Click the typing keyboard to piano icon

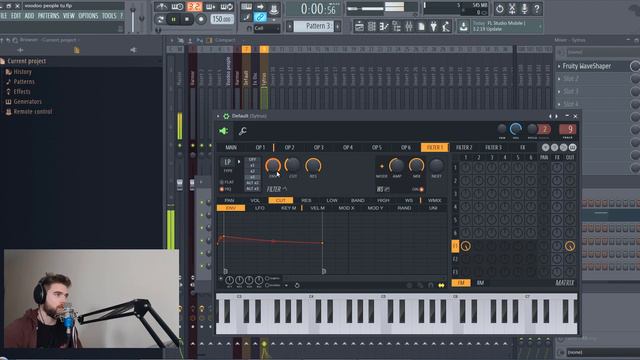(x=247, y=7)
